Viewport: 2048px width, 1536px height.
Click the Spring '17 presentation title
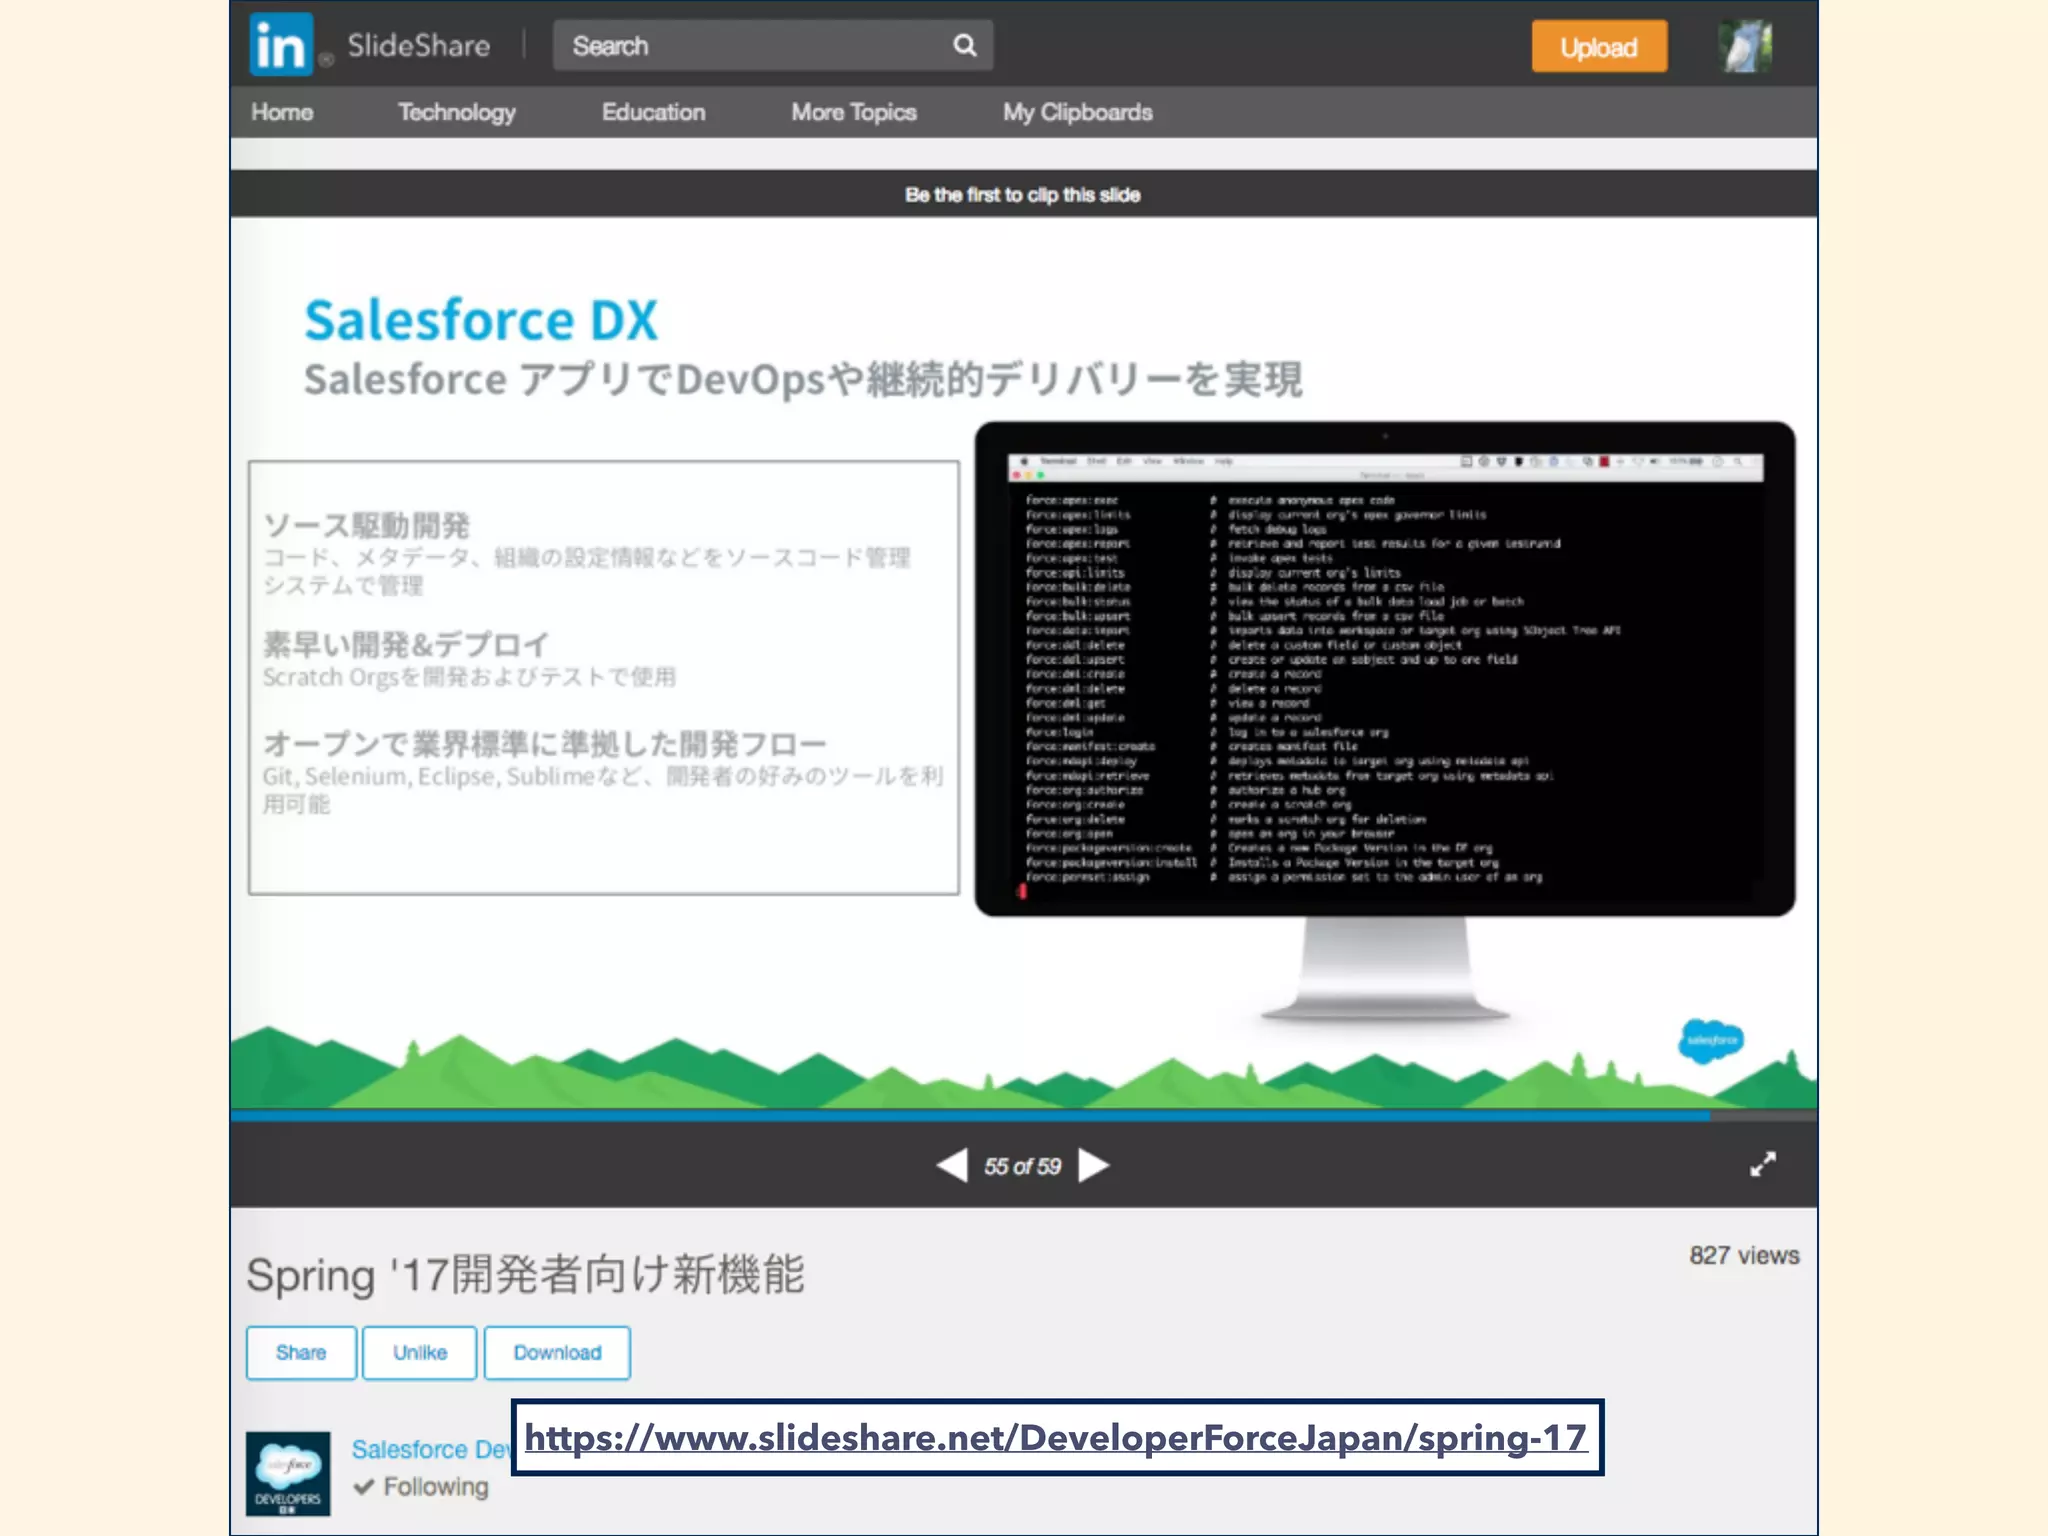[525, 1274]
